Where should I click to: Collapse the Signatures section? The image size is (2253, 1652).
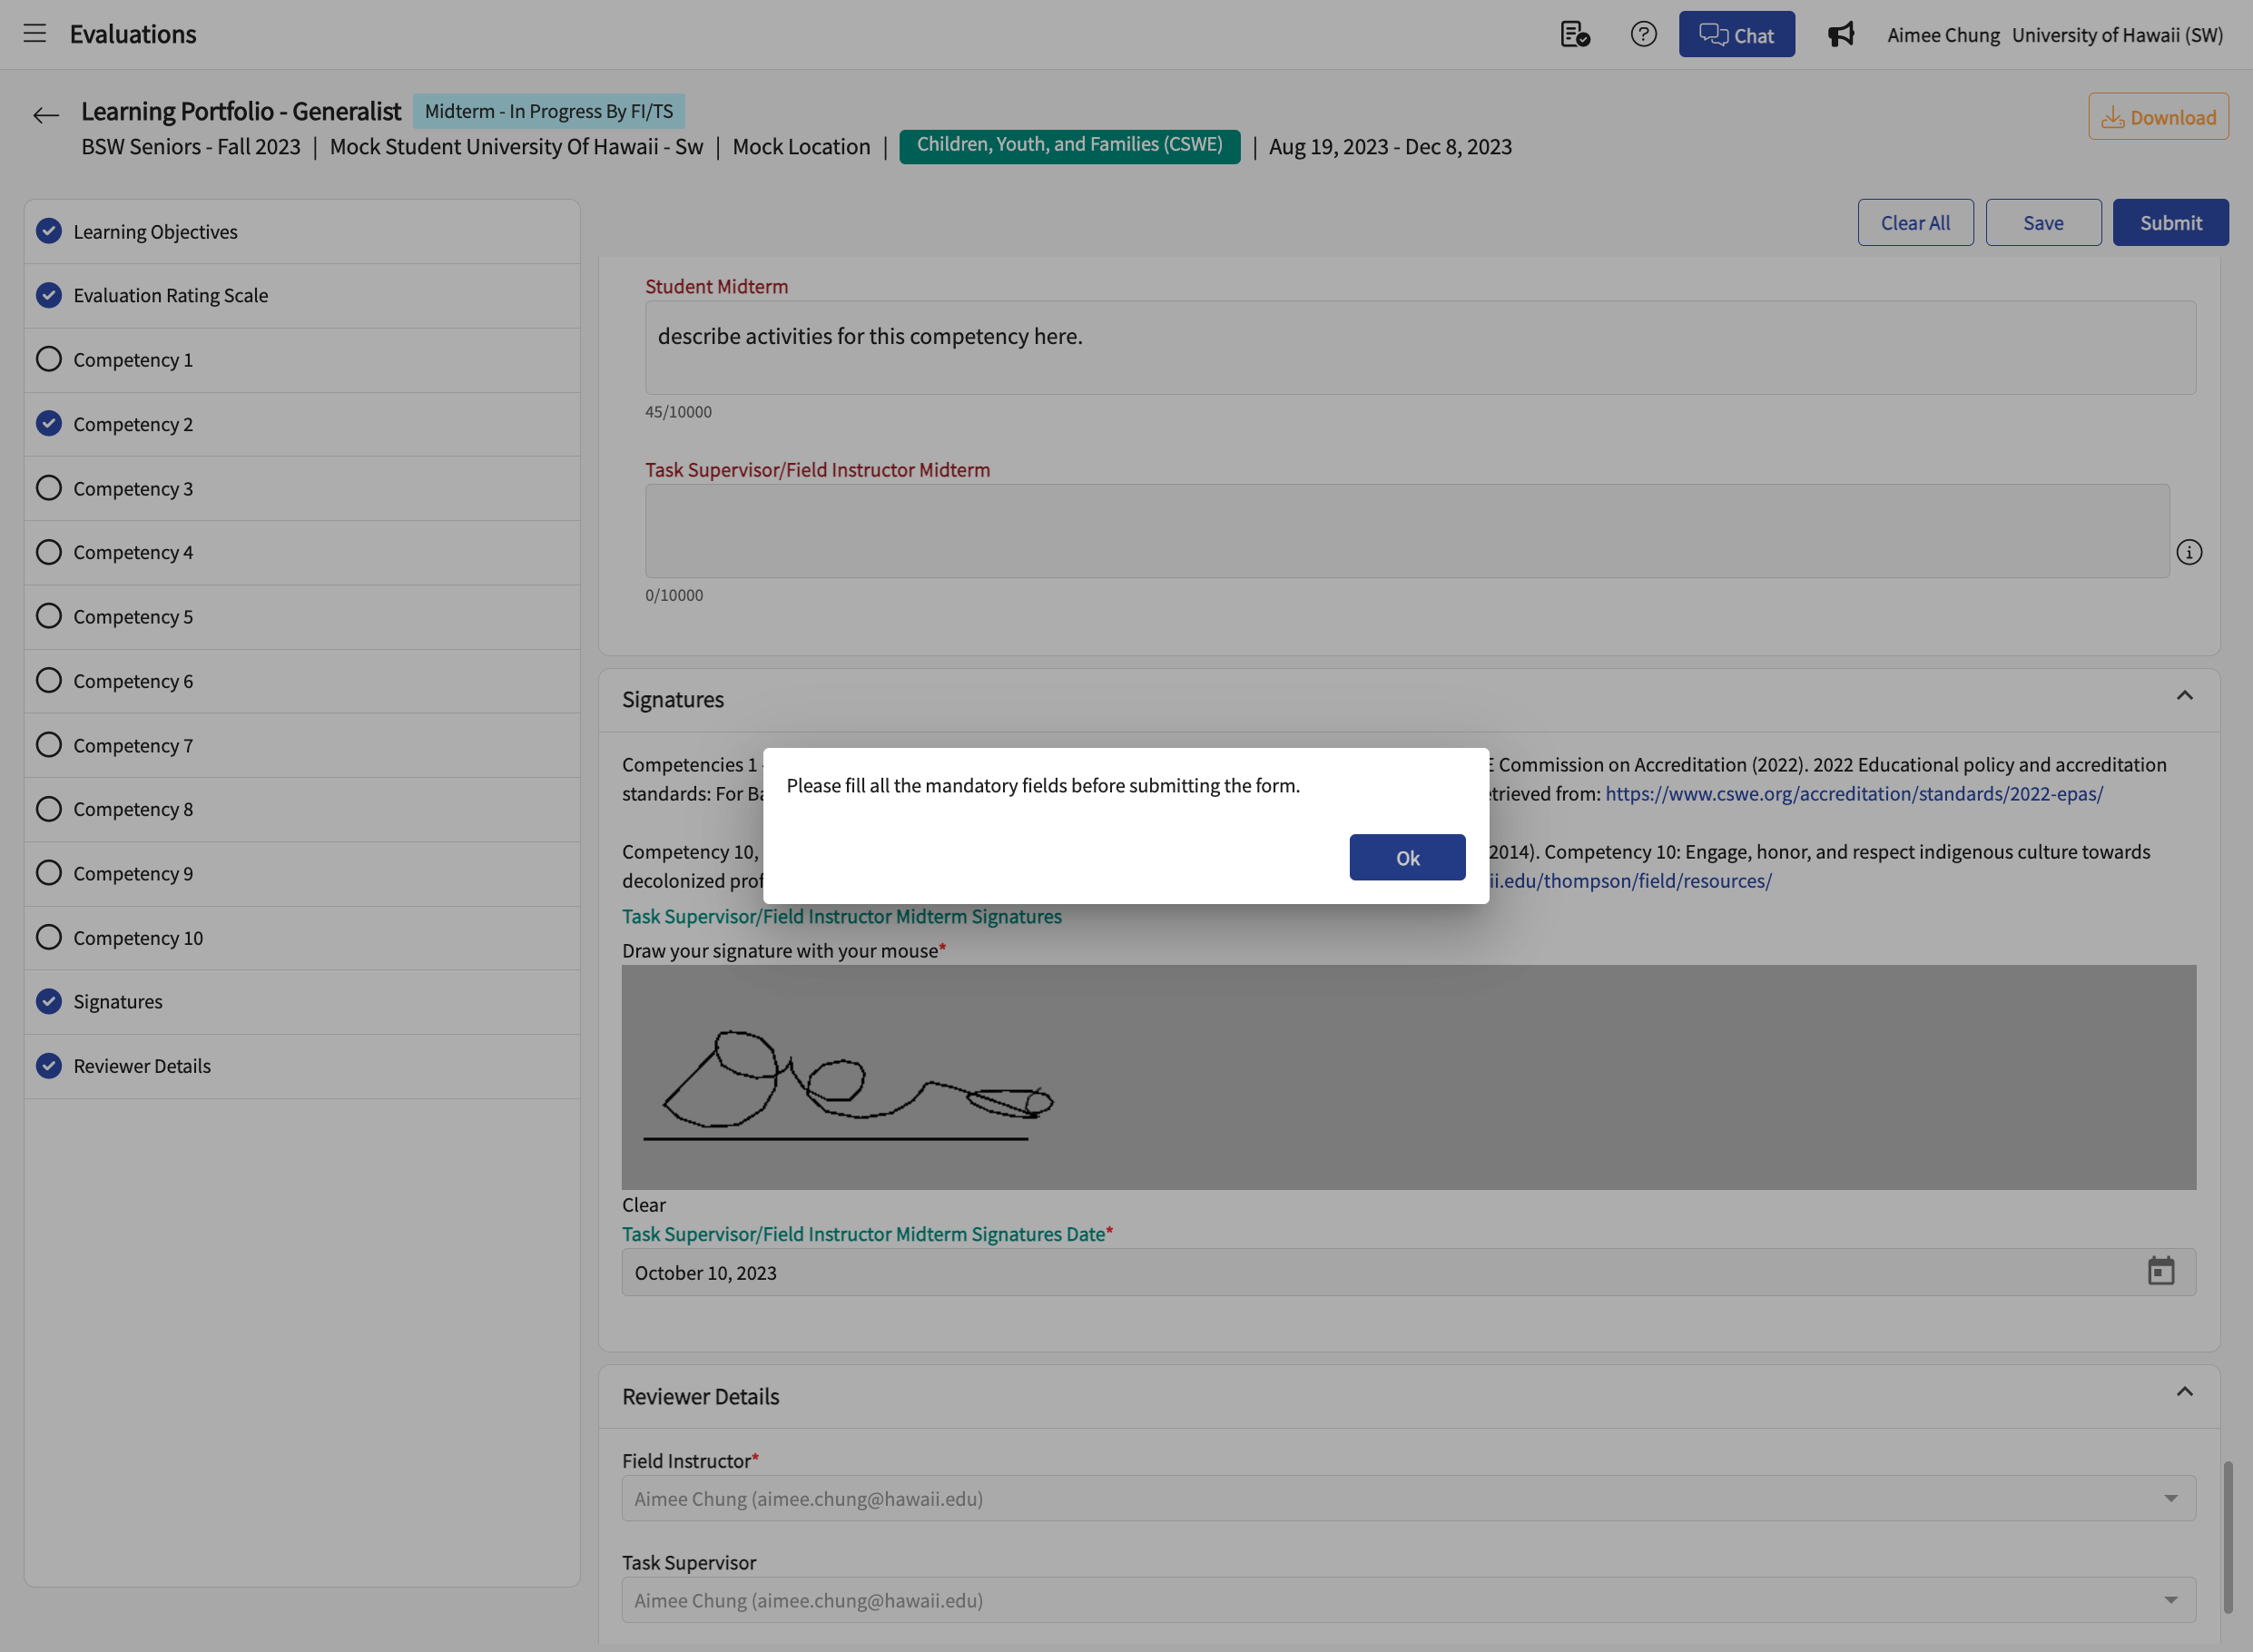point(2184,696)
